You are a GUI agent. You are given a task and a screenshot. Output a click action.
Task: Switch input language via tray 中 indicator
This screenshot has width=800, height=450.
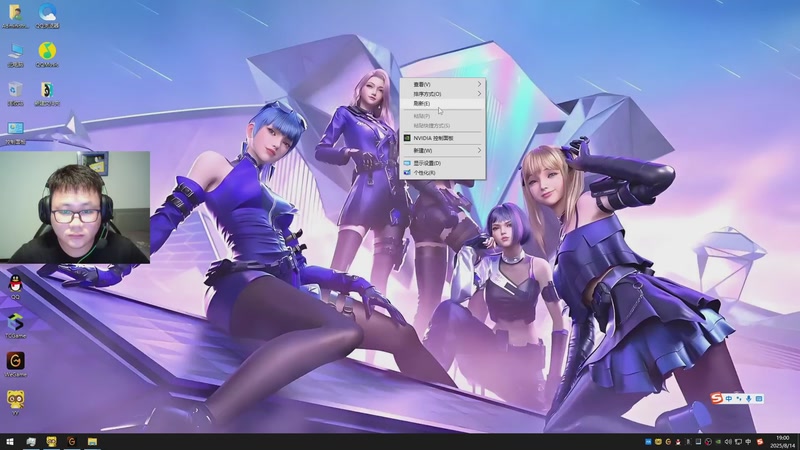[748, 442]
